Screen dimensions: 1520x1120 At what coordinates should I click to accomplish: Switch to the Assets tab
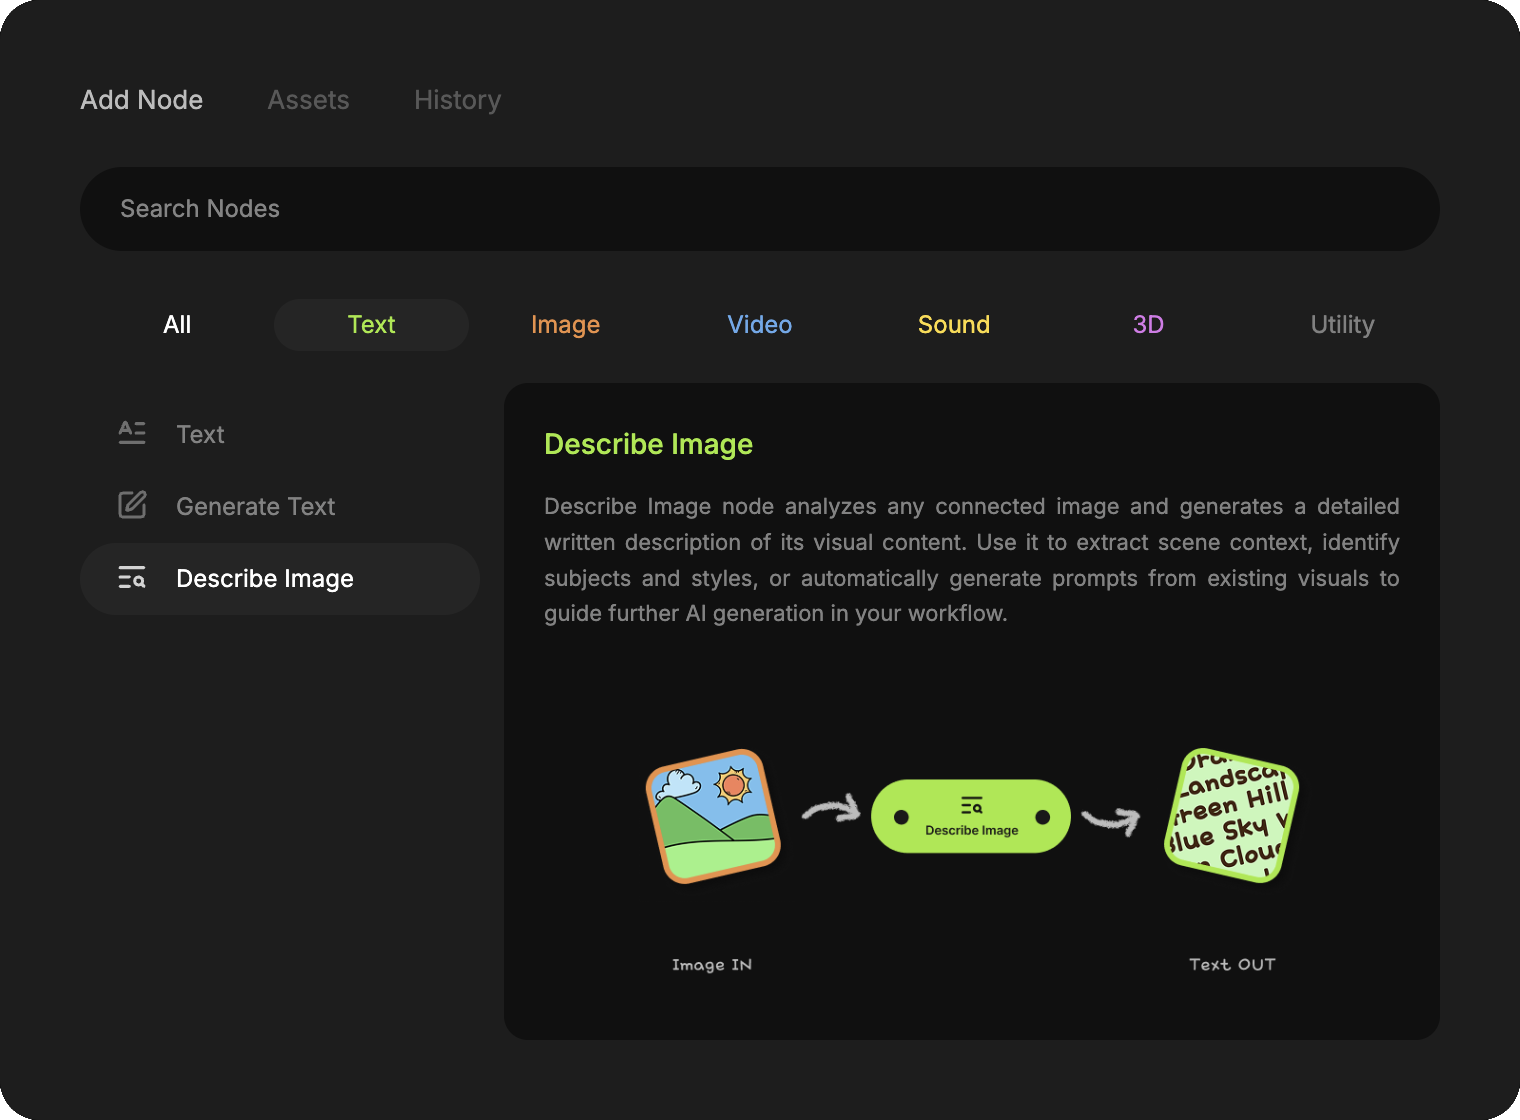308,100
